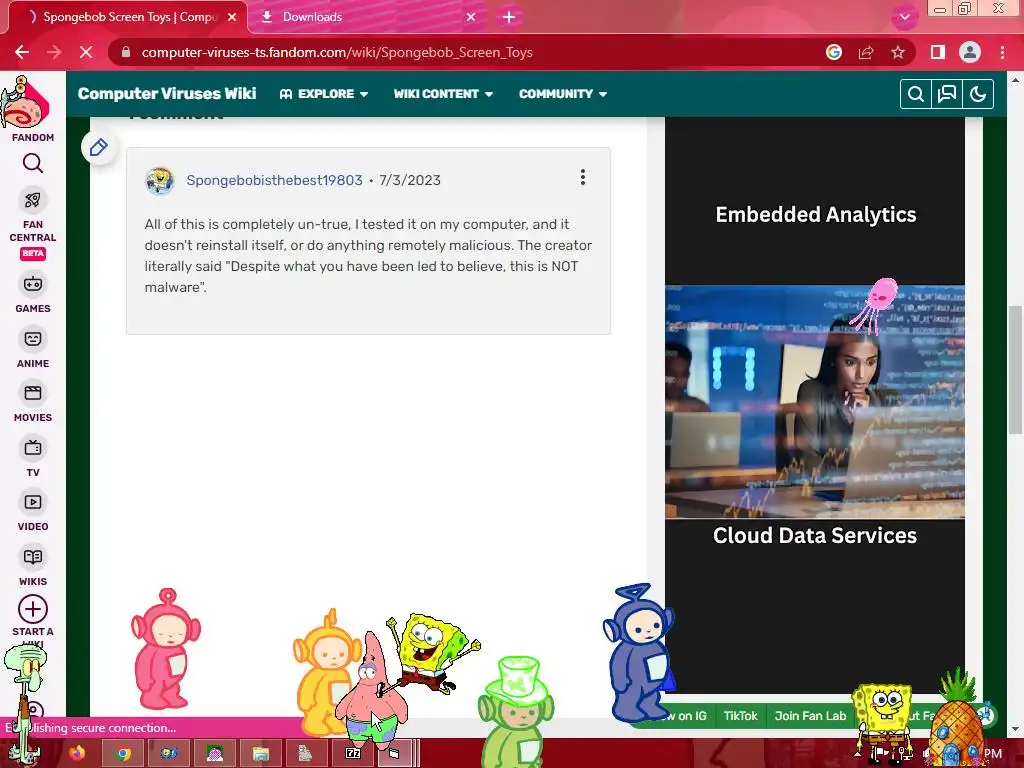The image size is (1024, 768).
Task: Open the Wikis book icon
Action: point(33,557)
